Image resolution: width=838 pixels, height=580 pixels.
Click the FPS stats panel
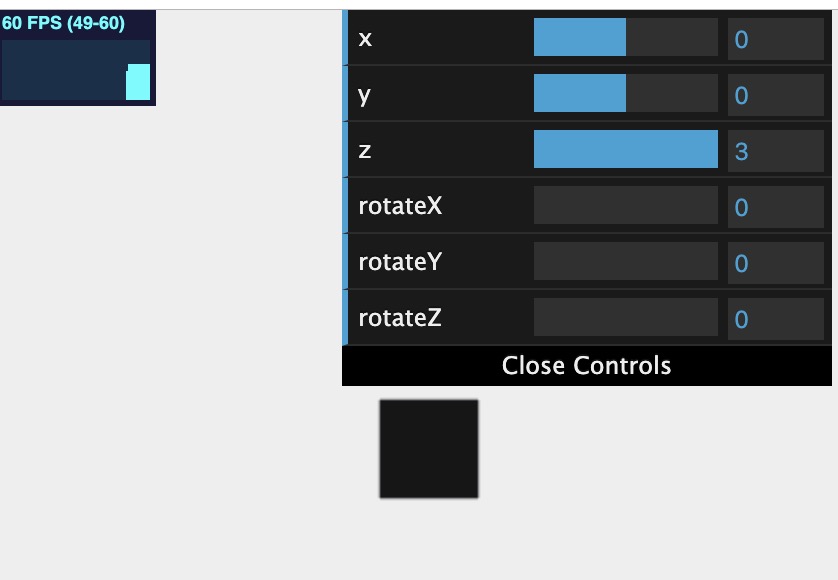(x=77, y=58)
